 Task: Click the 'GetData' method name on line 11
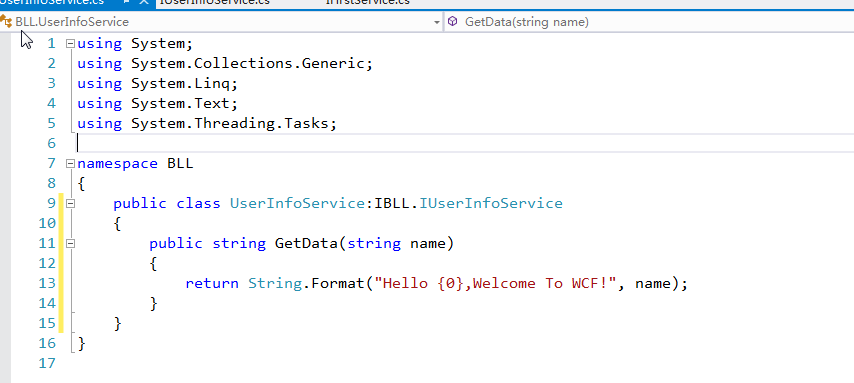(306, 244)
